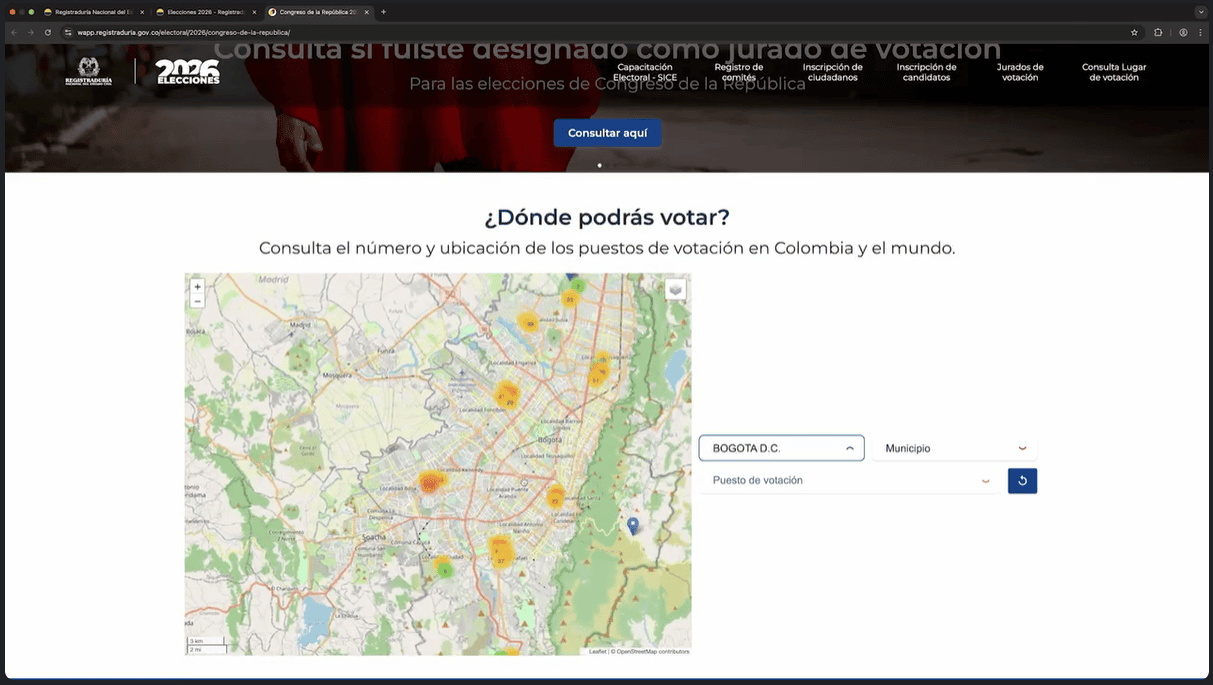Click the 2026 Elecciones logo

click(187, 72)
